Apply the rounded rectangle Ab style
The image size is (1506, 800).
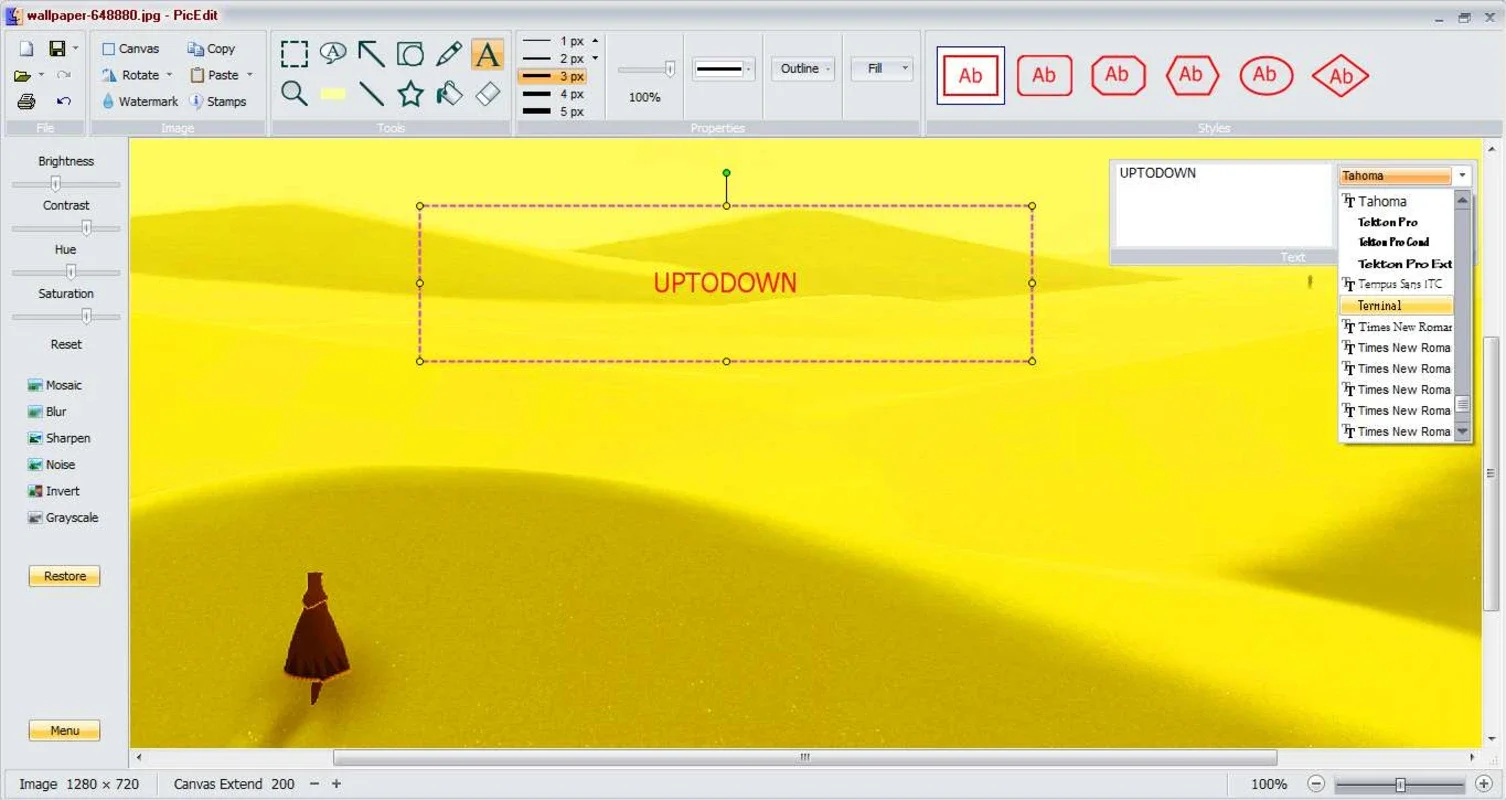[1044, 75]
